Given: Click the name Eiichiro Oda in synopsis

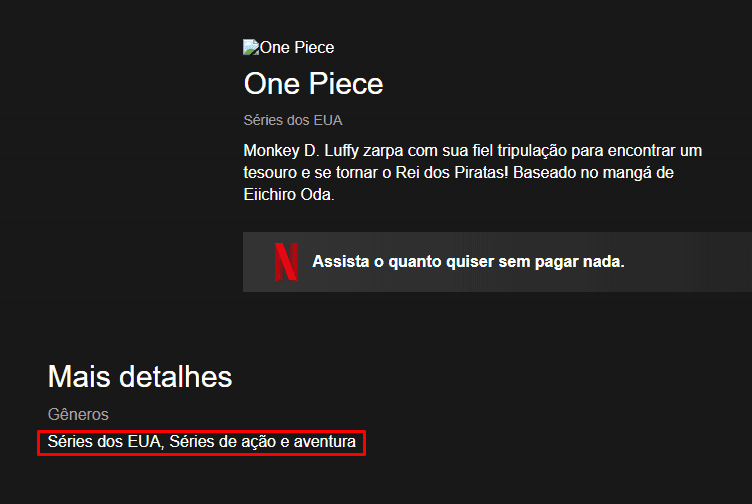Looking at the screenshot, I should [x=287, y=195].
